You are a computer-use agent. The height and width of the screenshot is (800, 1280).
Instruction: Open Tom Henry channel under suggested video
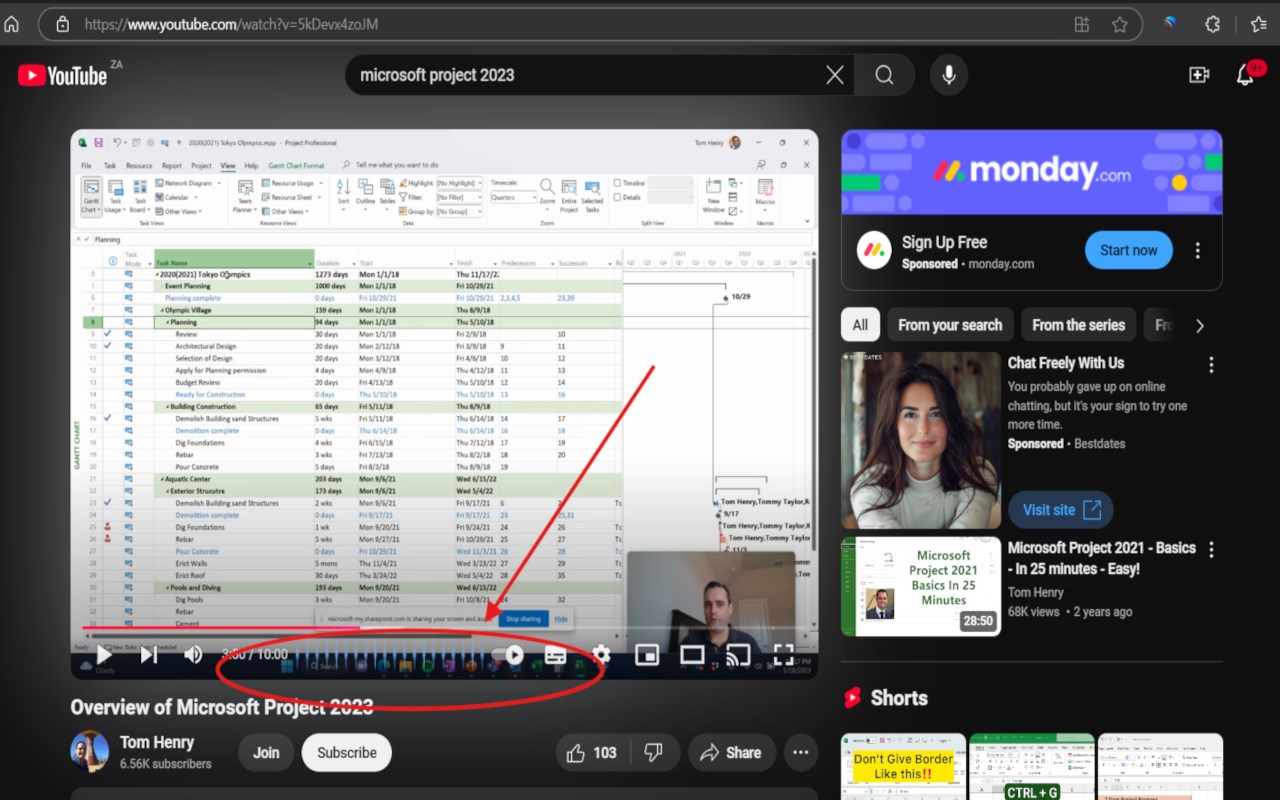1035,592
